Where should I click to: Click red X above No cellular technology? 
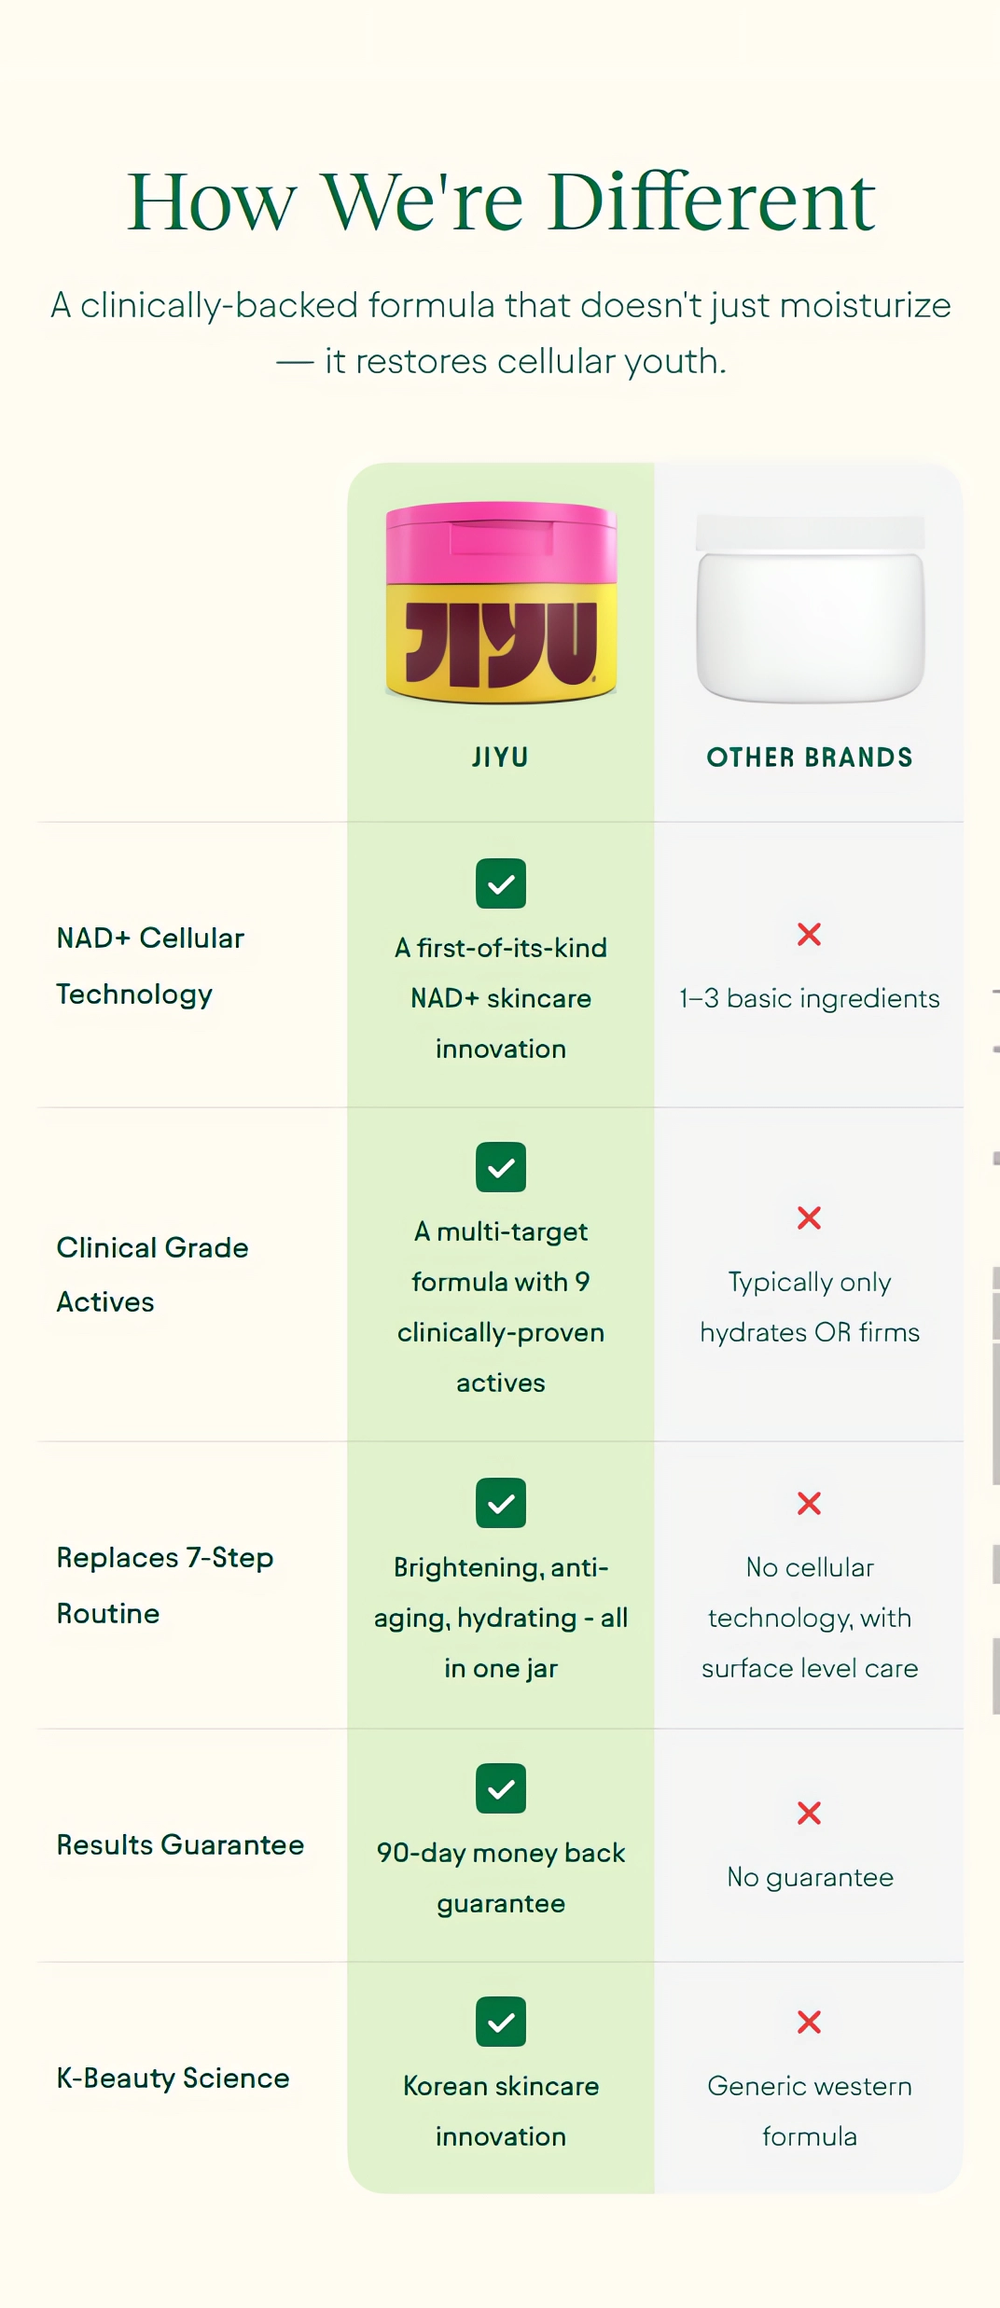[x=809, y=1503]
